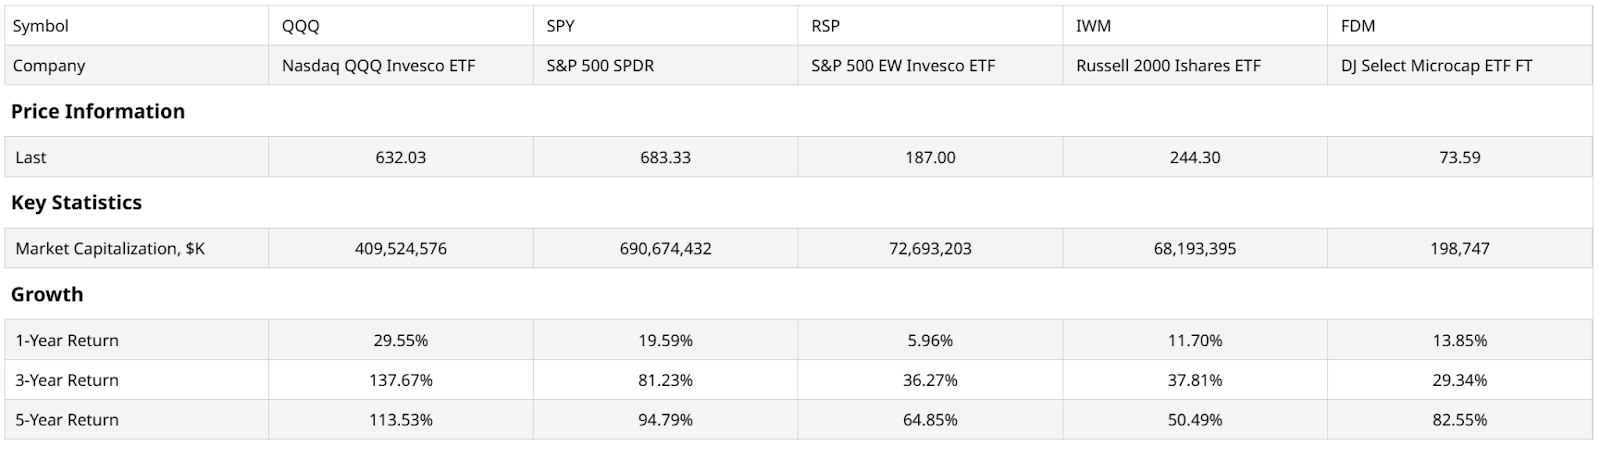Click the 3-Year Return row label

pyautogui.click(x=67, y=381)
